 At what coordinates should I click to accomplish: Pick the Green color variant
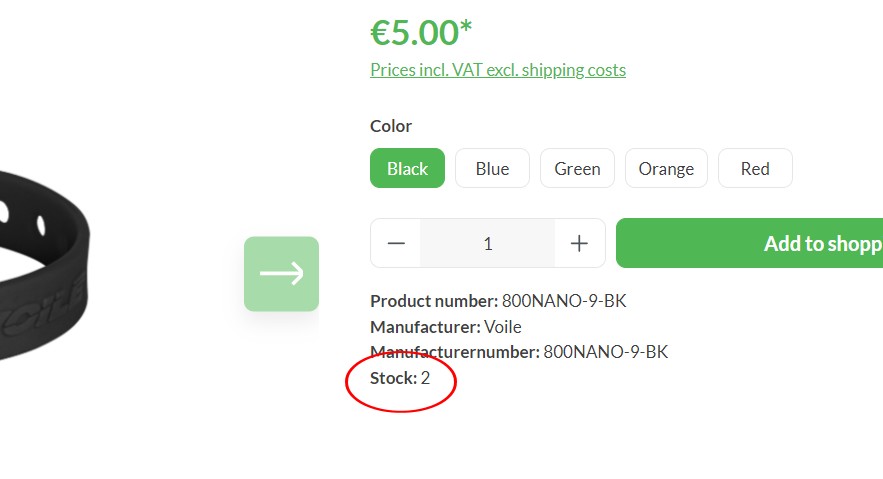click(577, 169)
